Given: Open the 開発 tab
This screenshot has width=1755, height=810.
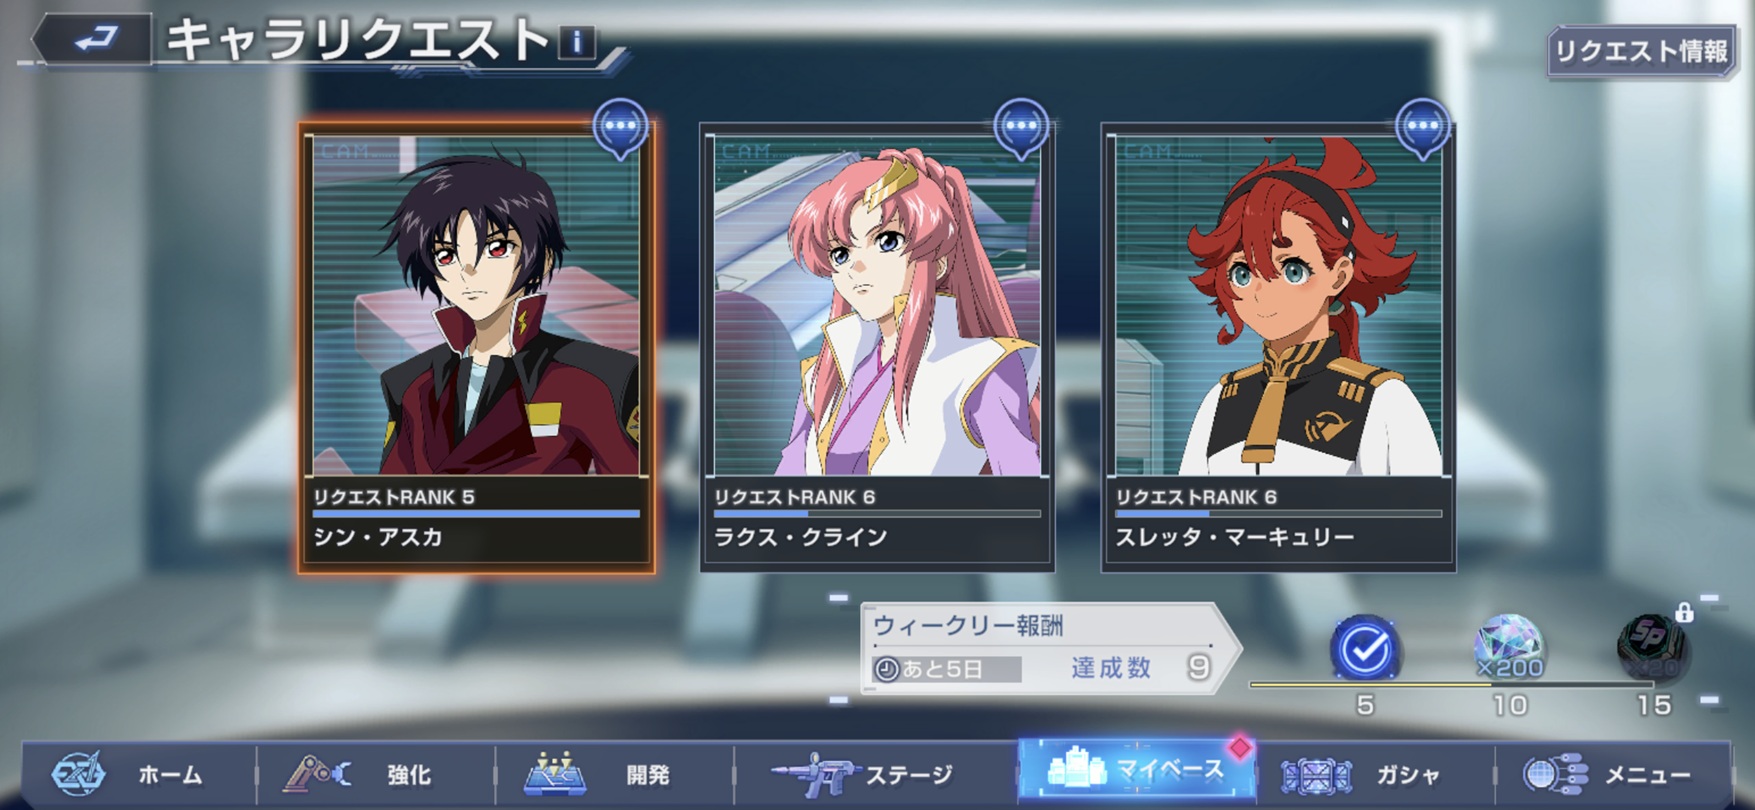Looking at the screenshot, I should pos(615,774).
